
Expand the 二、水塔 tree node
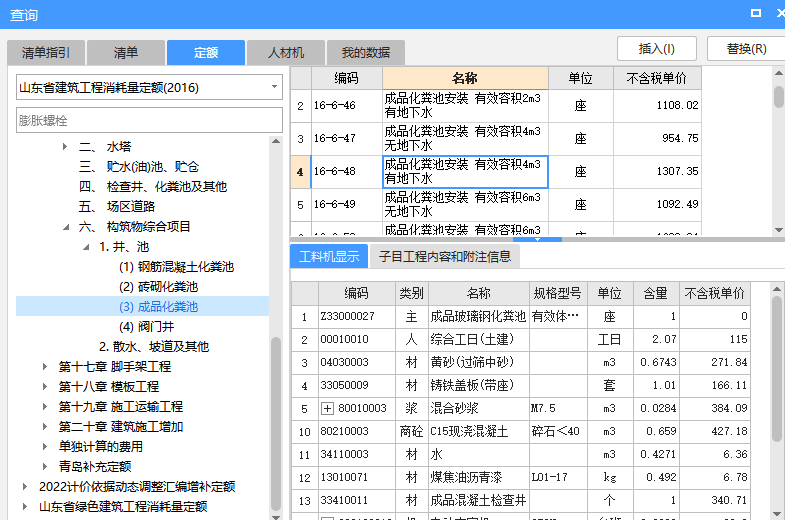tap(65, 147)
